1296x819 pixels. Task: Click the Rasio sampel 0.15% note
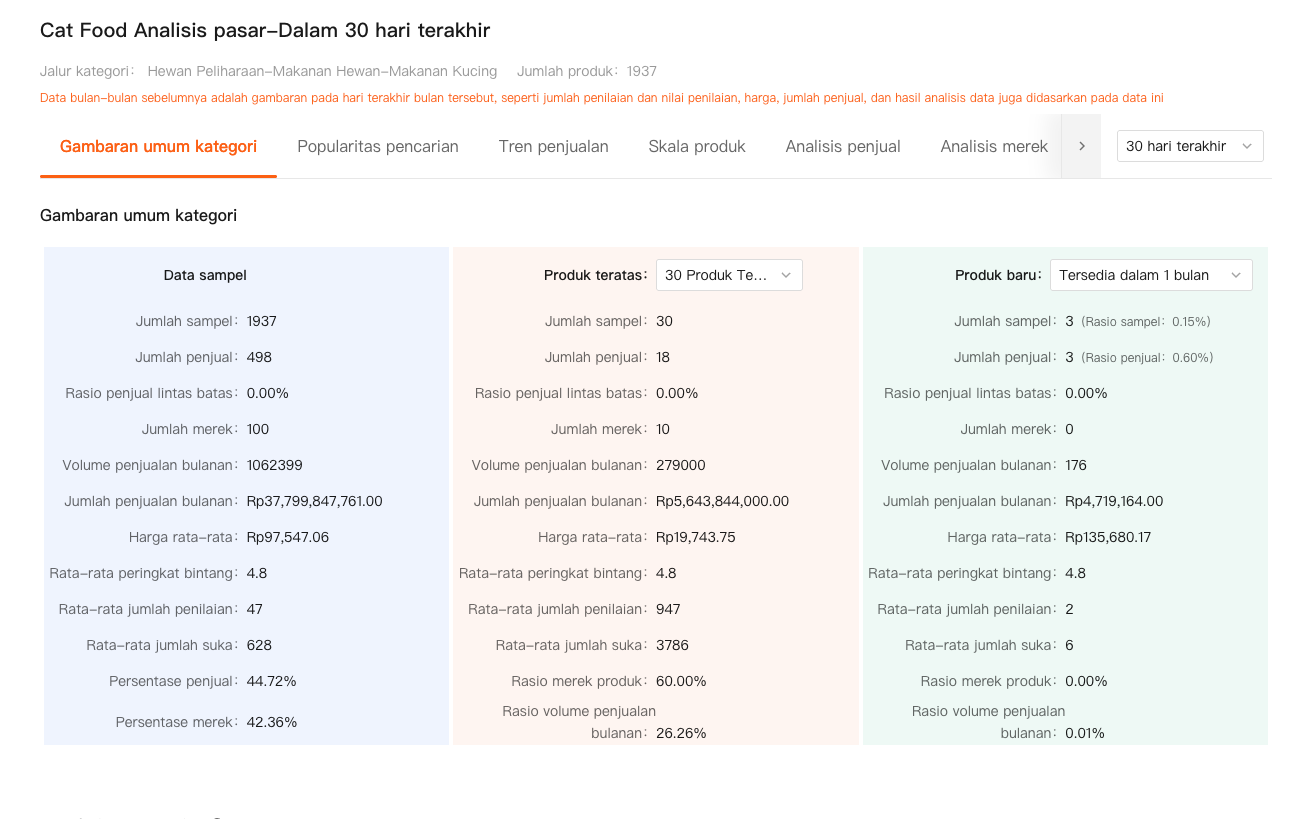coord(1146,322)
